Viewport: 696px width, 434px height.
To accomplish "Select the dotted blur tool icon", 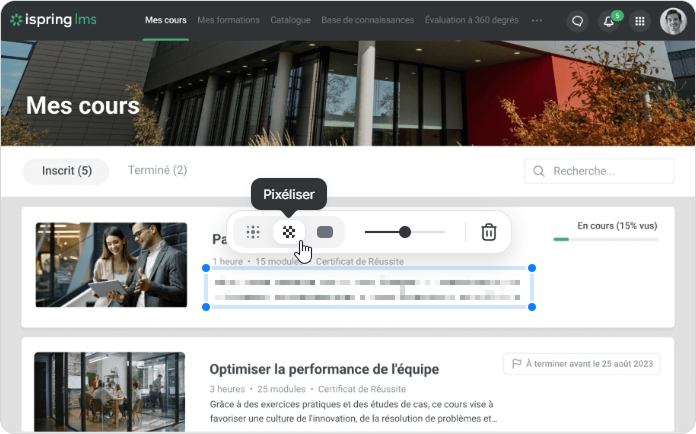I will 253,232.
